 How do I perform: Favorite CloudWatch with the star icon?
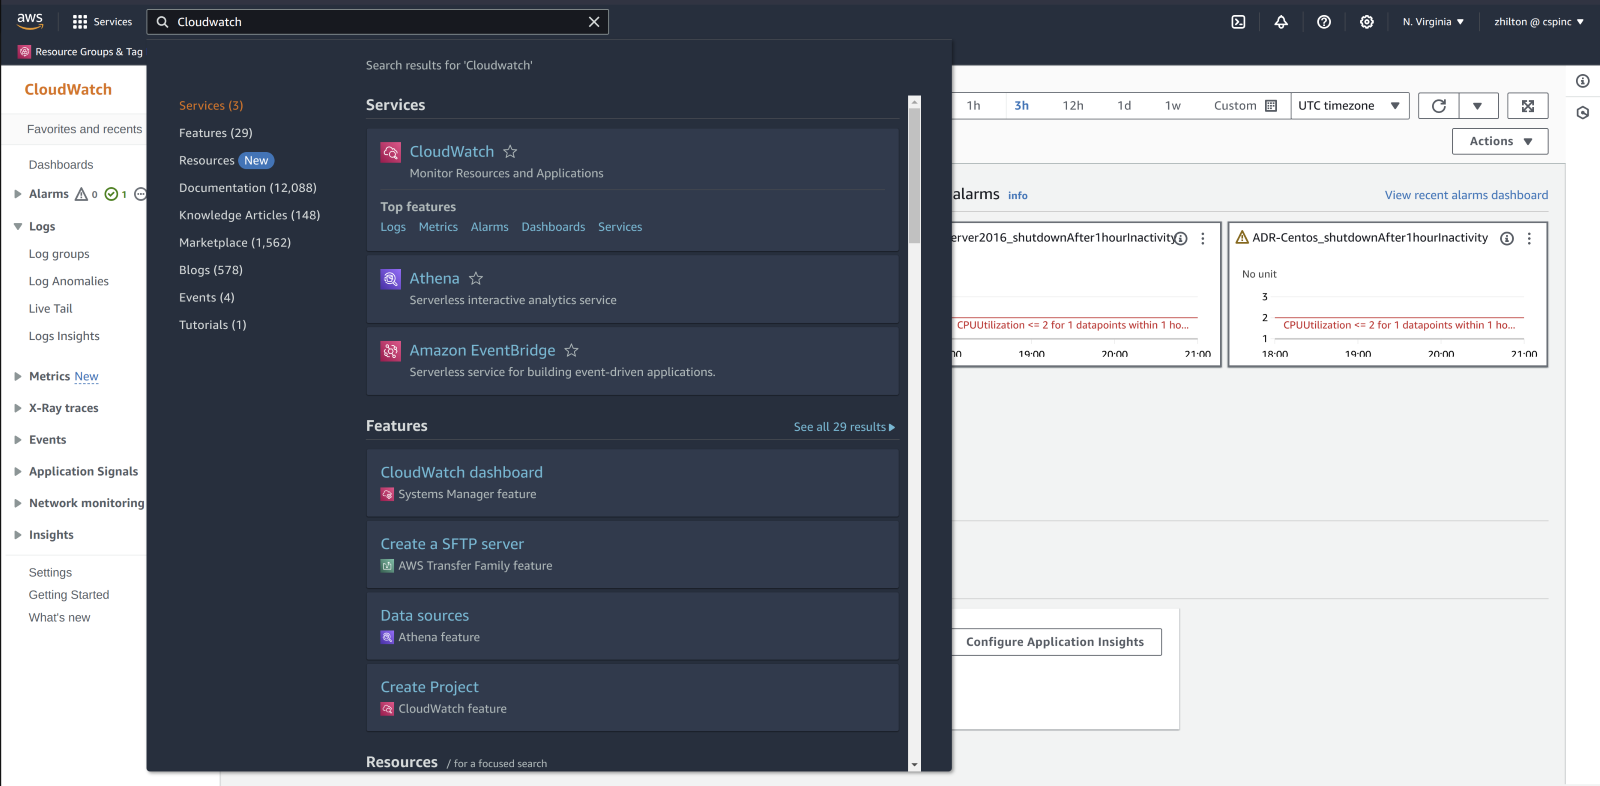(x=510, y=151)
